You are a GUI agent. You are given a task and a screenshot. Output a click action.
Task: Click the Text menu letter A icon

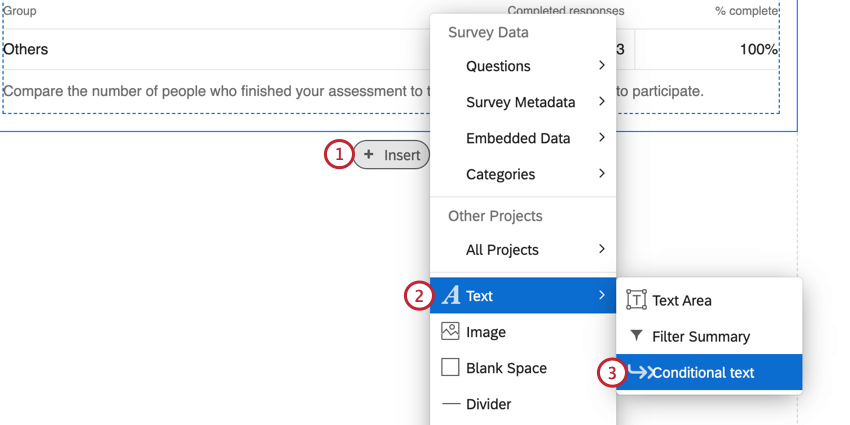(451, 296)
